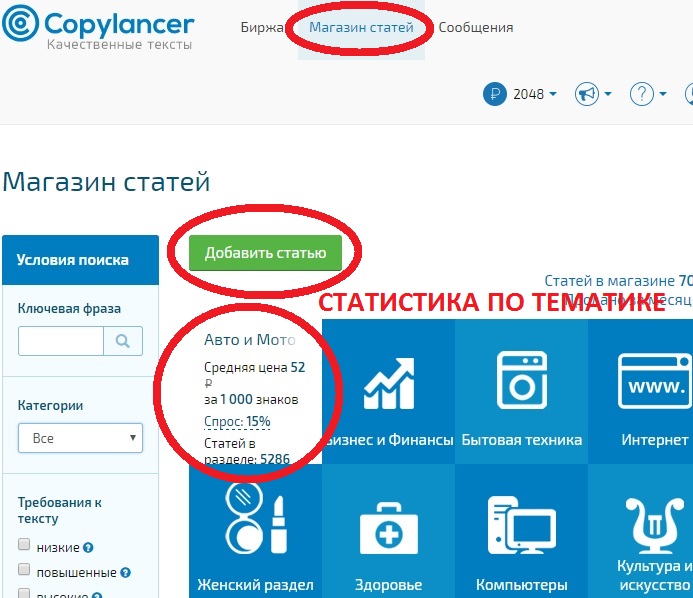Open the Авто и Мото category
Image resolution: width=693 pixels, height=598 pixels.
[x=250, y=340]
